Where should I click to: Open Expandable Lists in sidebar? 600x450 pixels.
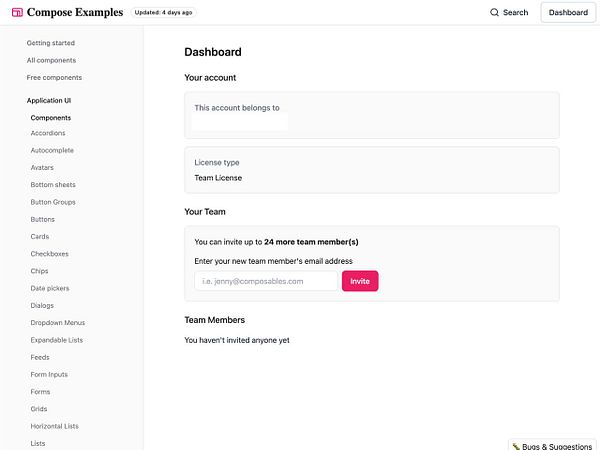[x=57, y=340]
